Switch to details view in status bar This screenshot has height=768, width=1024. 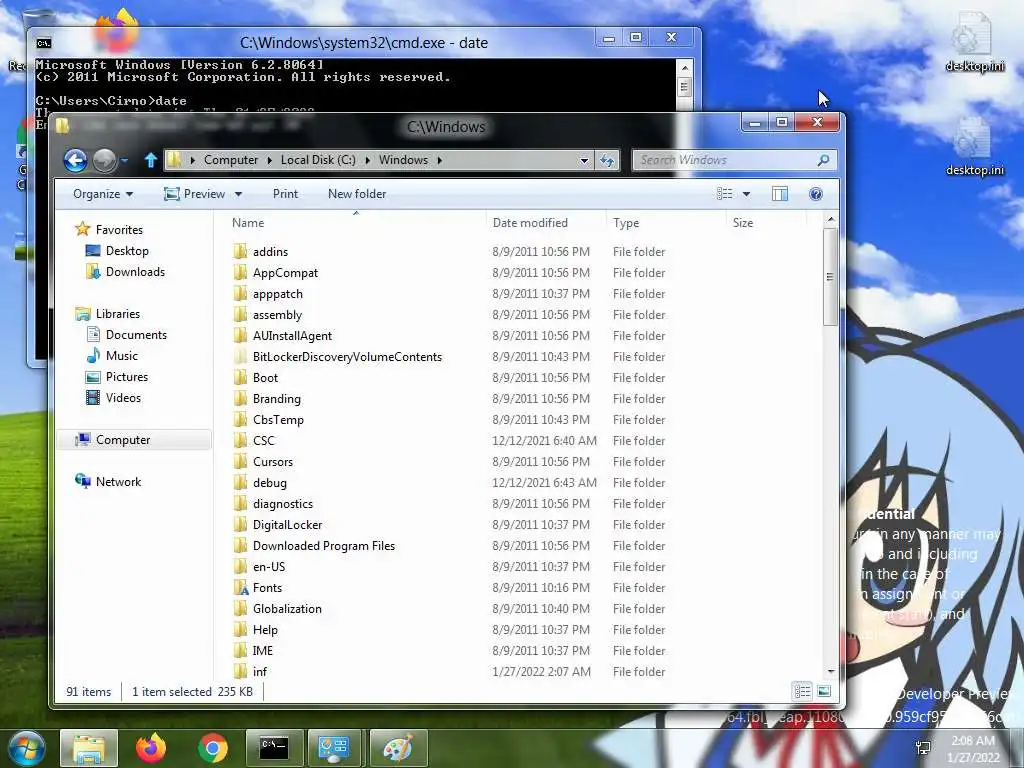[802, 691]
